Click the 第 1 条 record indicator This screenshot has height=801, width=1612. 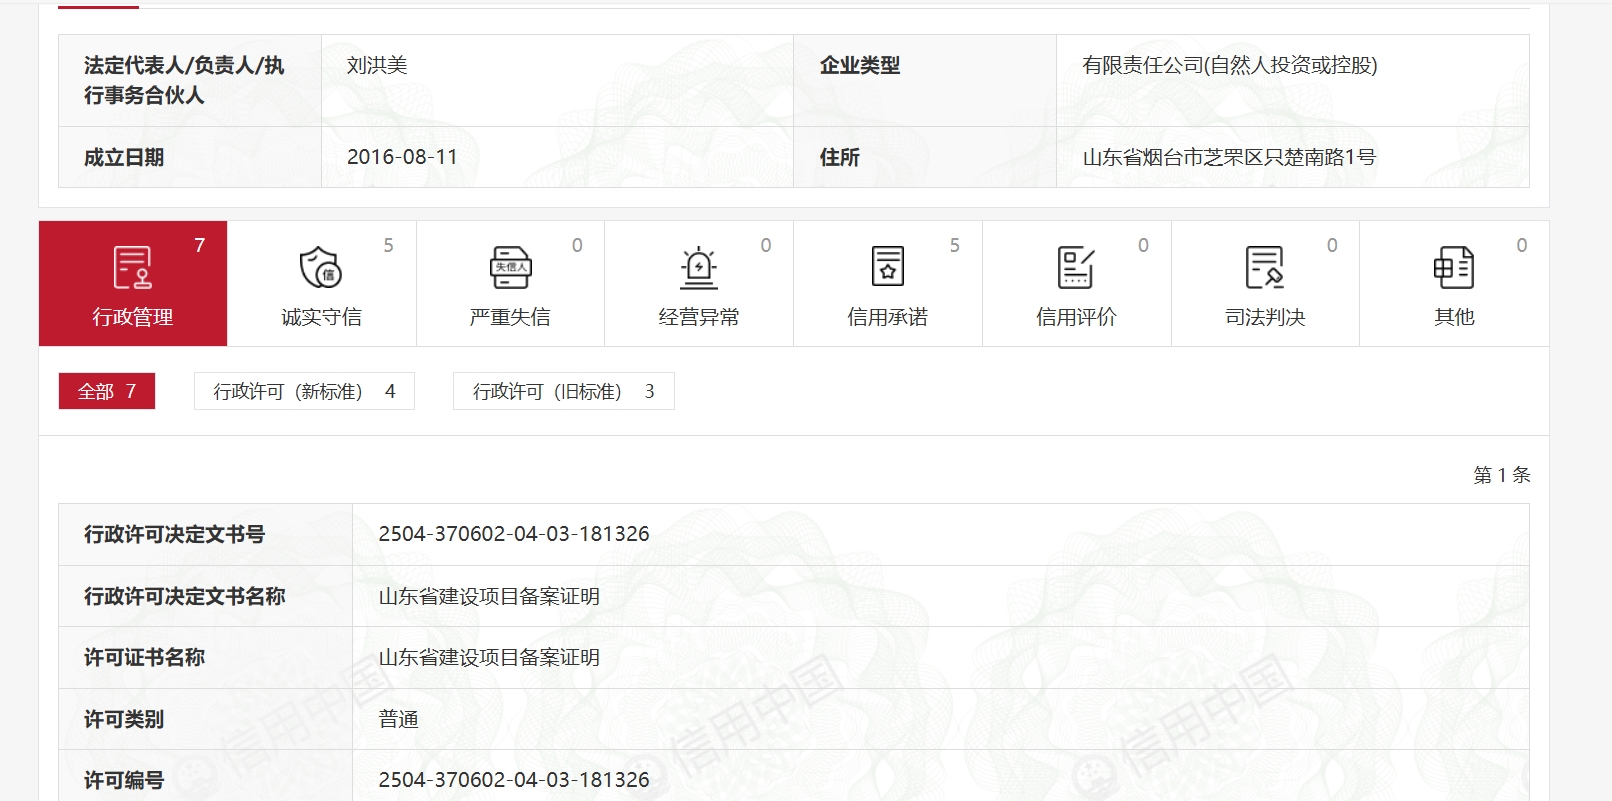pos(1502,475)
